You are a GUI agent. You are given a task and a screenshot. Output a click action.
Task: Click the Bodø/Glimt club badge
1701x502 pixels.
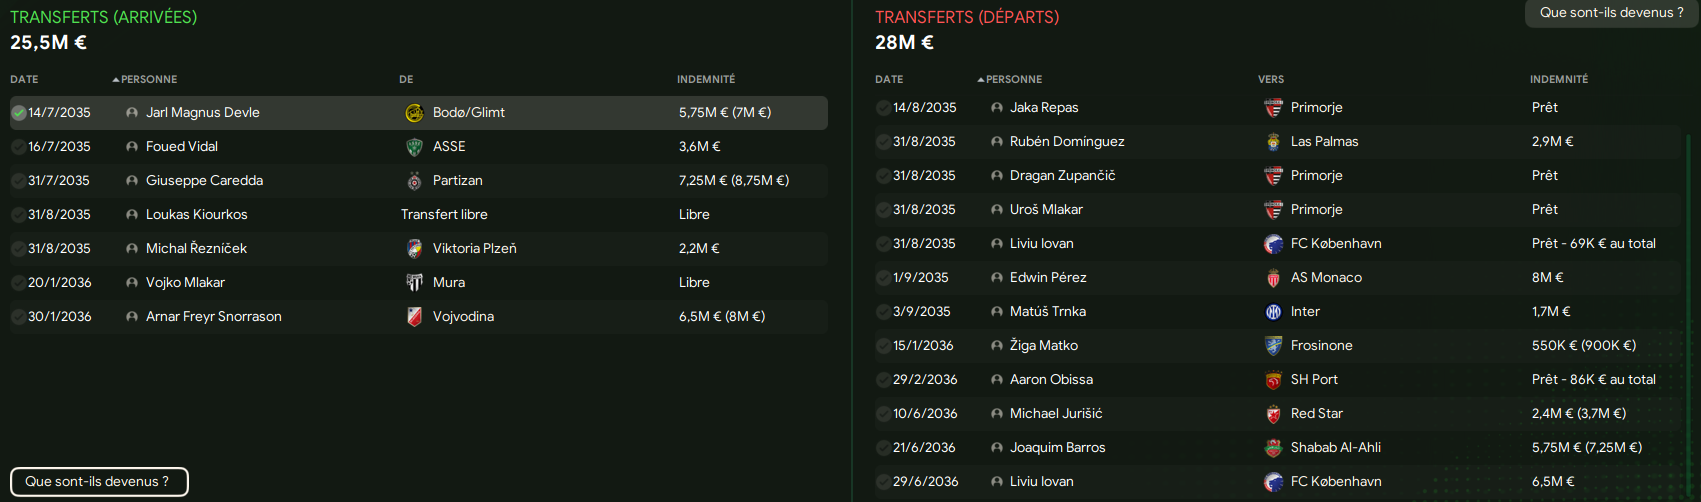(x=414, y=113)
